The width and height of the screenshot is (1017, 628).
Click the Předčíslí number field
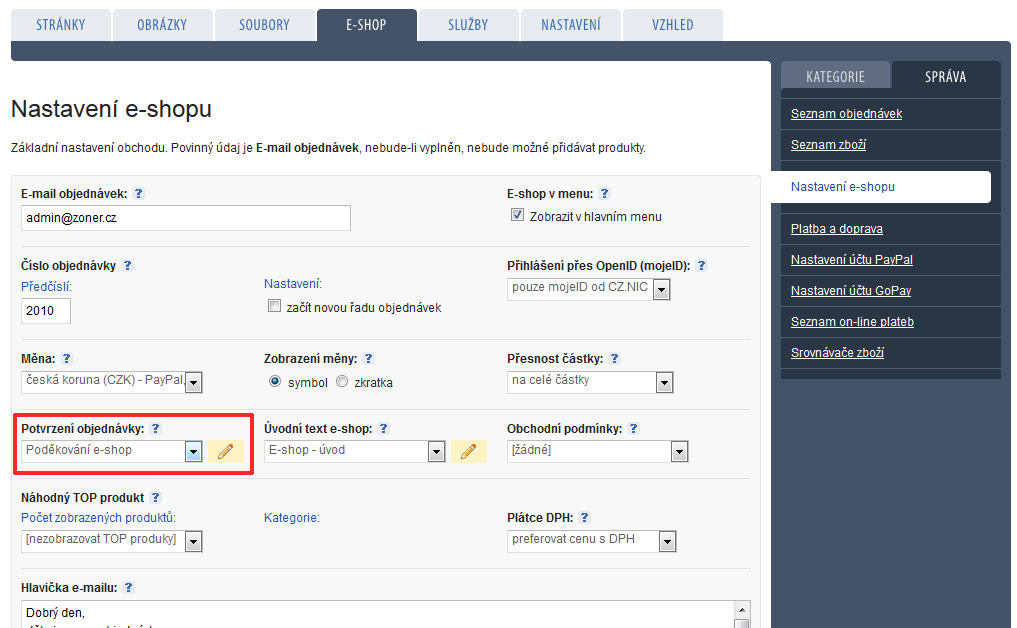click(x=45, y=311)
